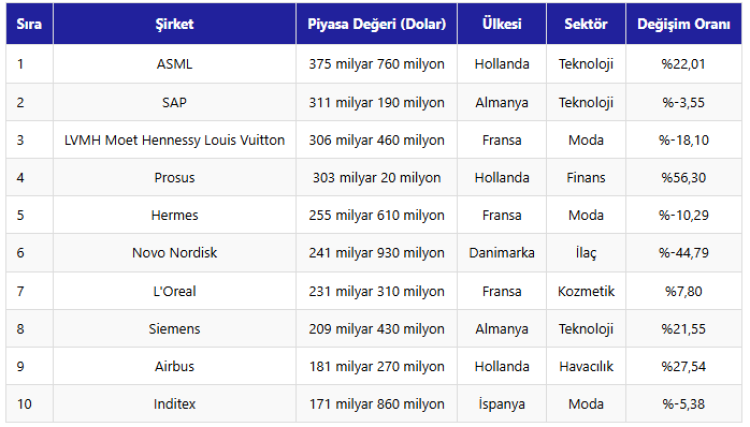
Task: Click the Piyasa Değeri (Dolar) header
Action: point(376,25)
